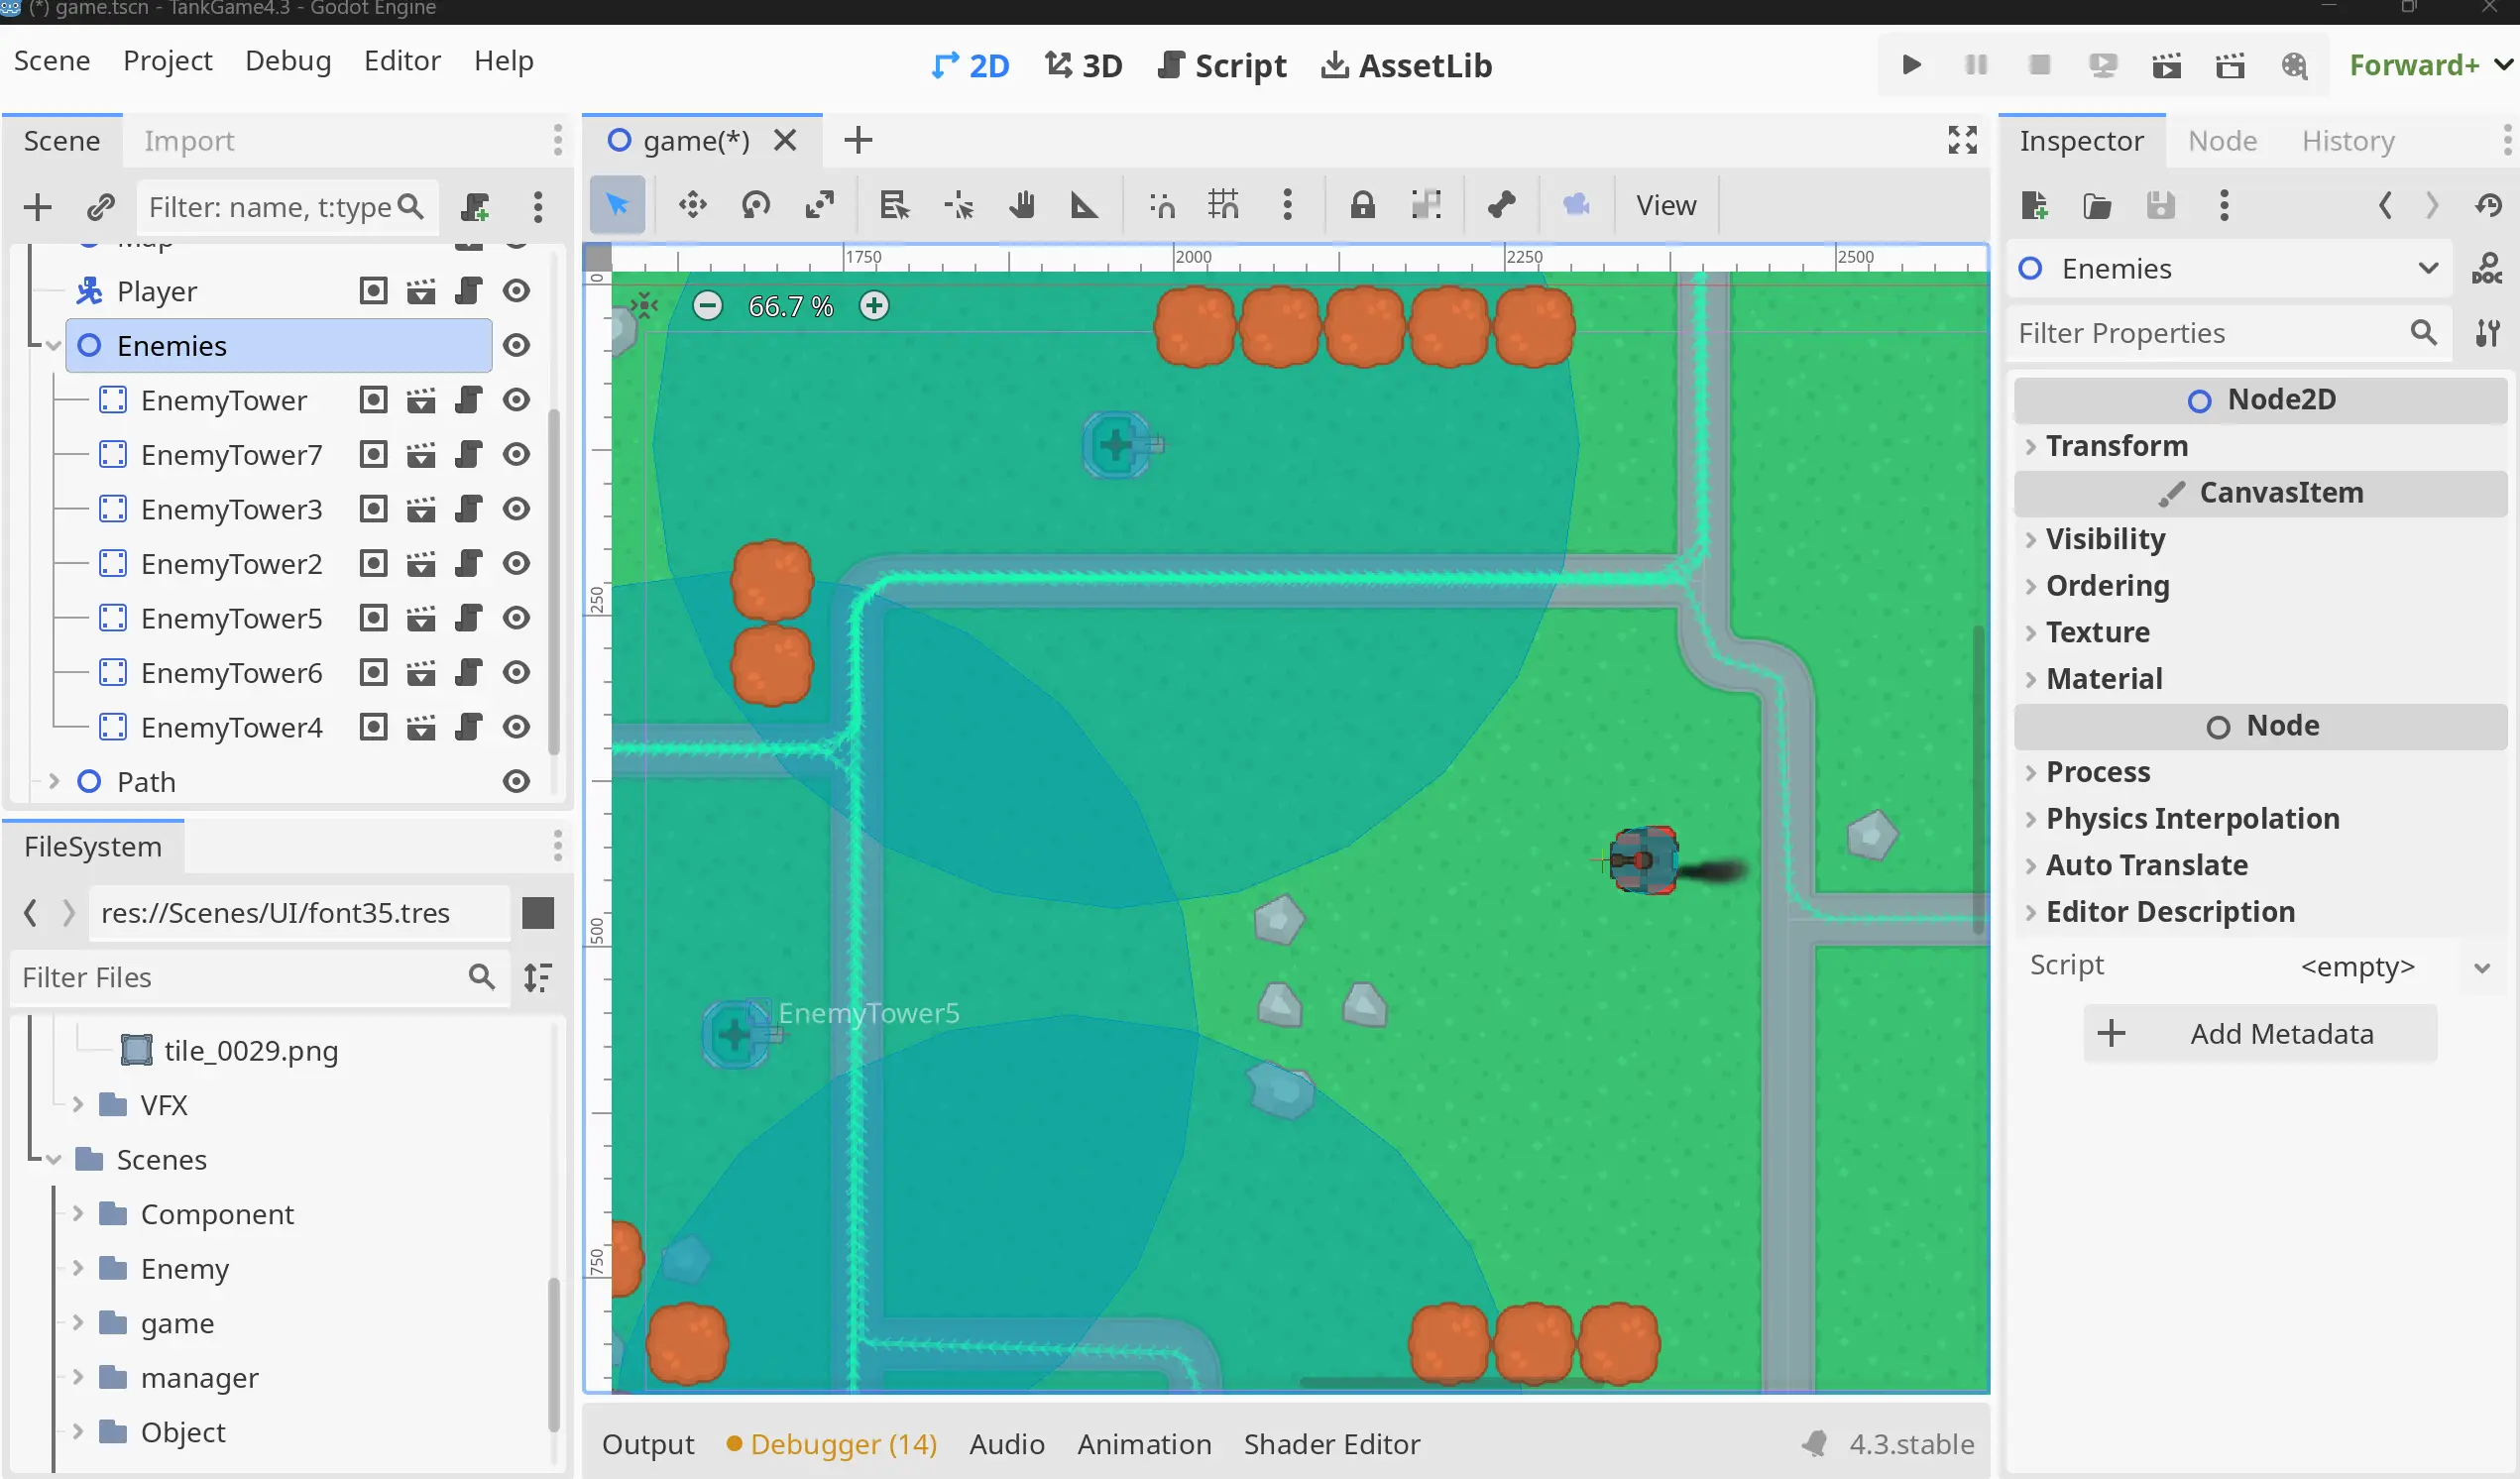Zoom in with the plus button
This screenshot has height=1479, width=2520.
point(874,306)
